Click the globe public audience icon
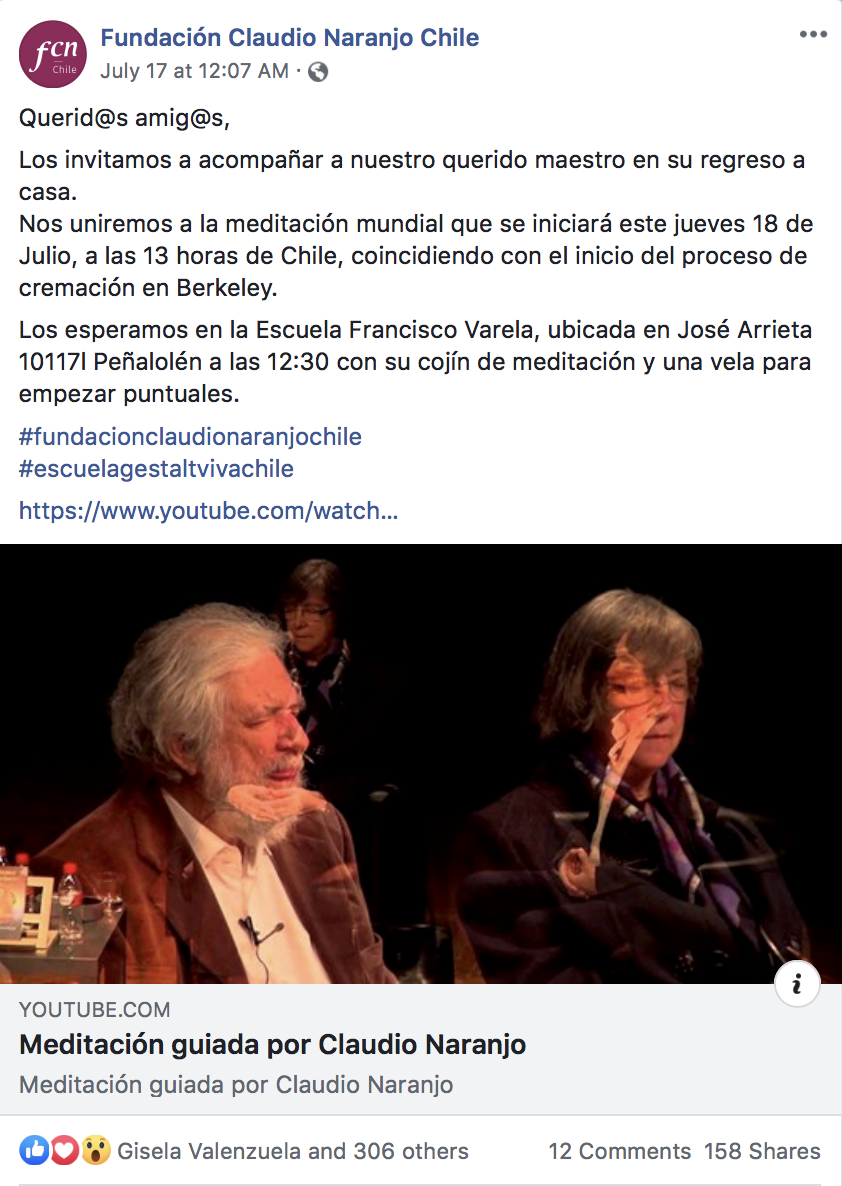842x1186 pixels. pyautogui.click(x=318, y=72)
